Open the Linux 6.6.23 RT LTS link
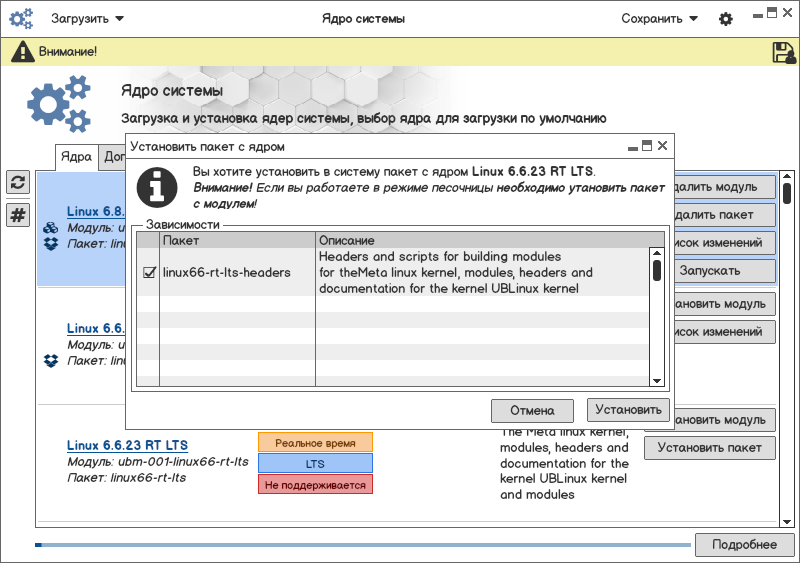Viewport: 800px width, 563px height. point(127,445)
